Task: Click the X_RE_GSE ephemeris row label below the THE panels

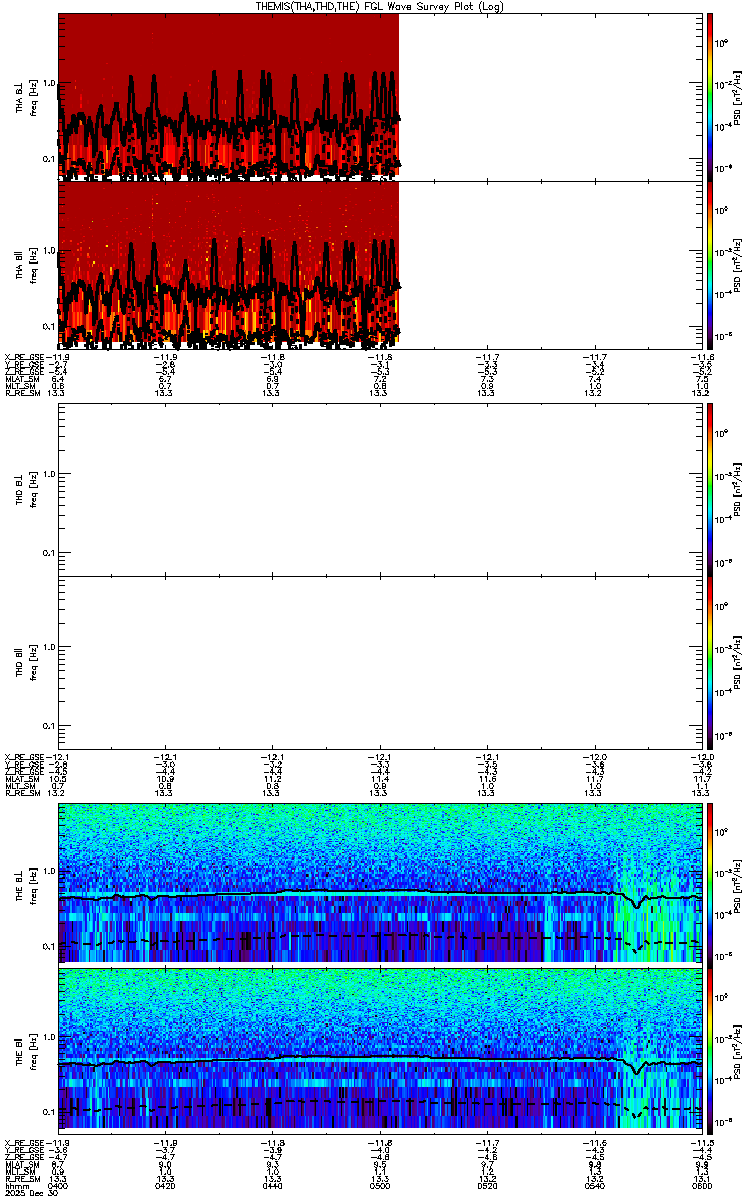Action: (x=24, y=1142)
